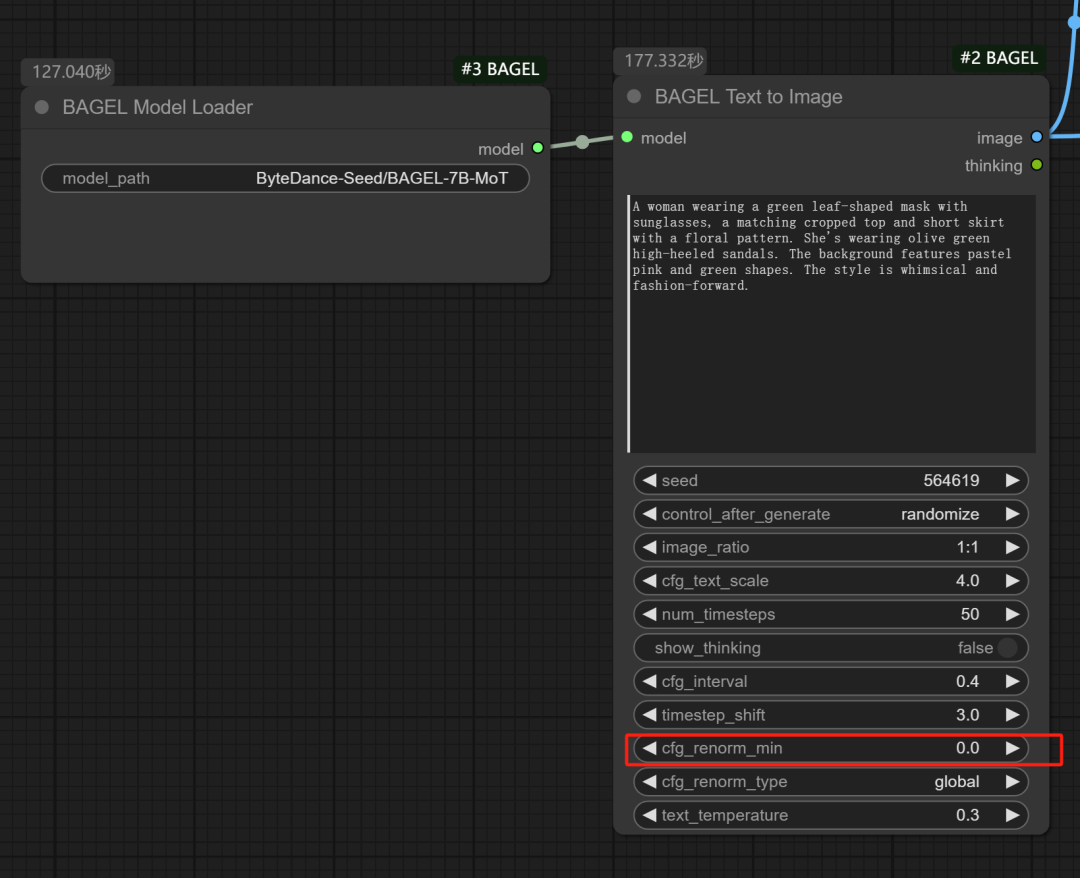Screen dimensions: 1080x878
Task: Click the model input port on Text to Image
Action: click(x=627, y=137)
